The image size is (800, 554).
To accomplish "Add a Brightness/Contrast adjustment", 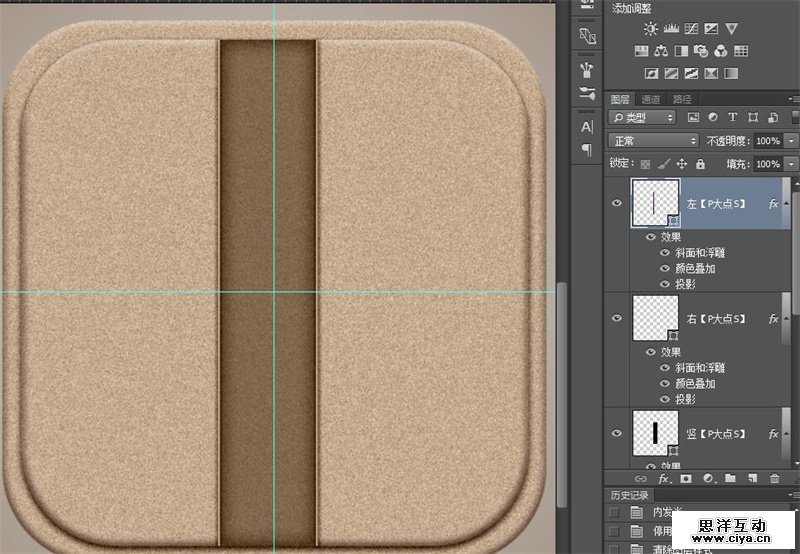I will tap(651, 29).
